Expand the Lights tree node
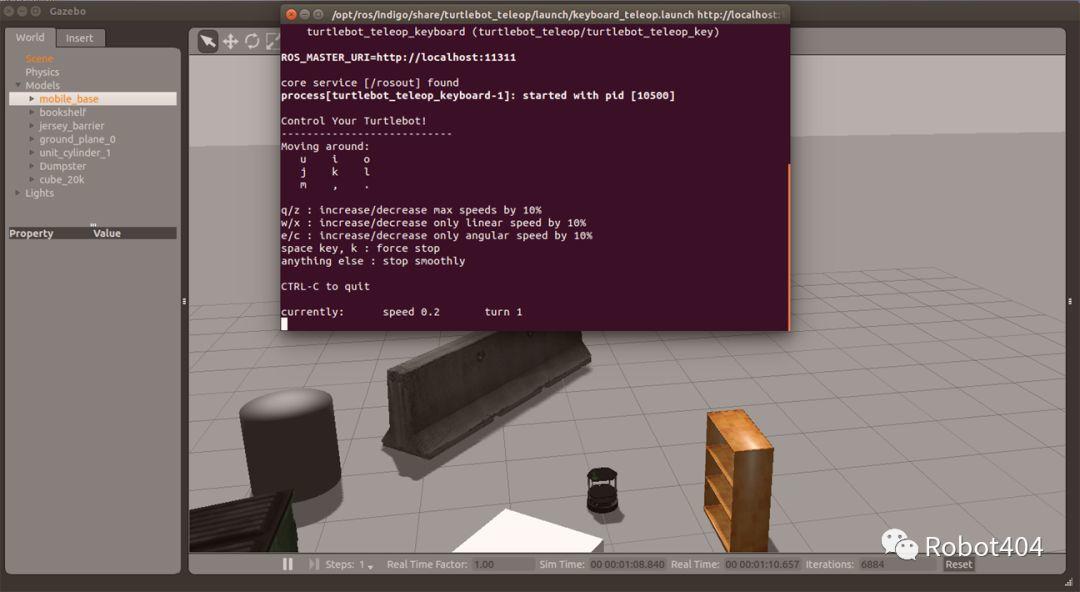This screenshot has height=592, width=1080. click(18, 192)
